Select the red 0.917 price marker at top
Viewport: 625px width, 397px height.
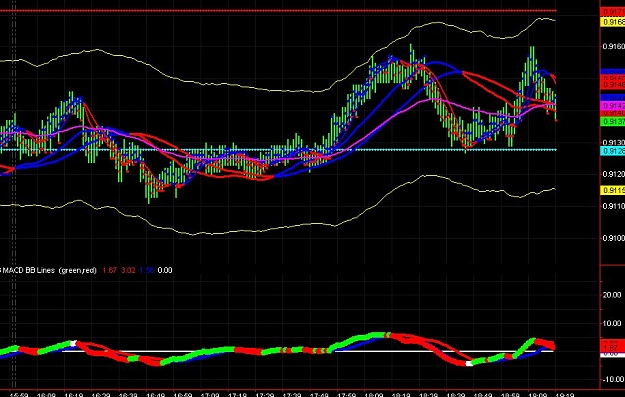(613, 12)
